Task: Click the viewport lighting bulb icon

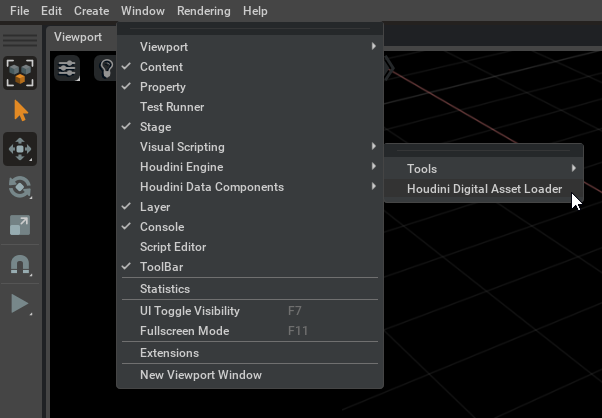Action: [106, 68]
